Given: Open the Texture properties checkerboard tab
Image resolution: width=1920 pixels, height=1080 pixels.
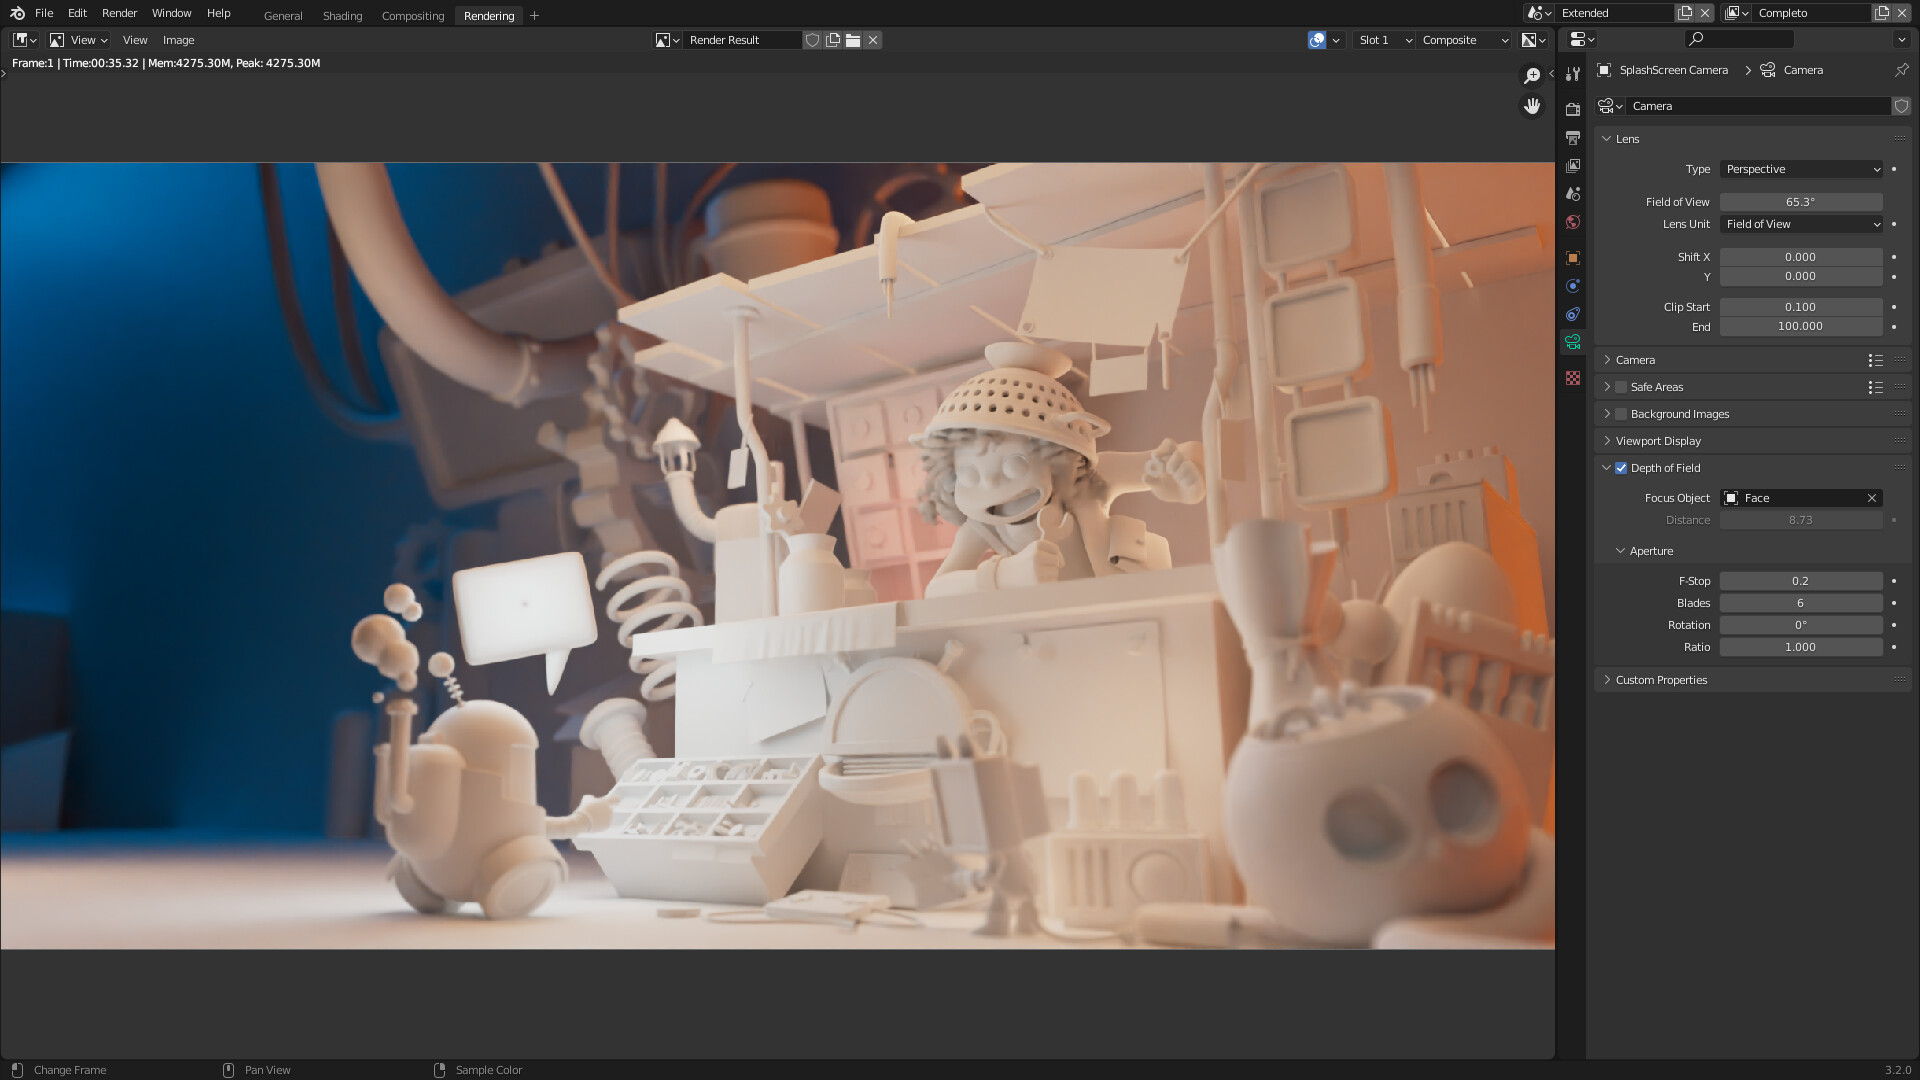Looking at the screenshot, I should pos(1573,378).
